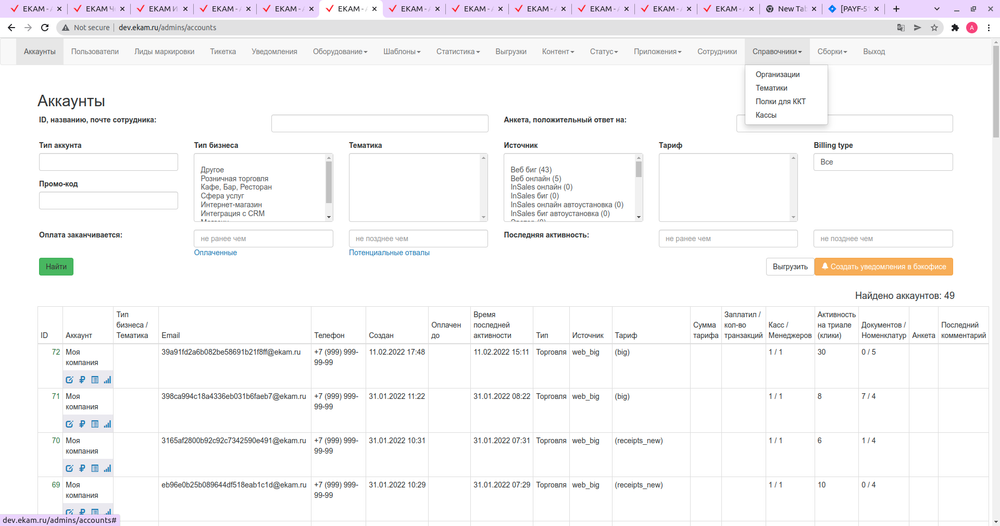Bookmark this page with the star icon
Screen dimensions: 1000x526
point(934,28)
